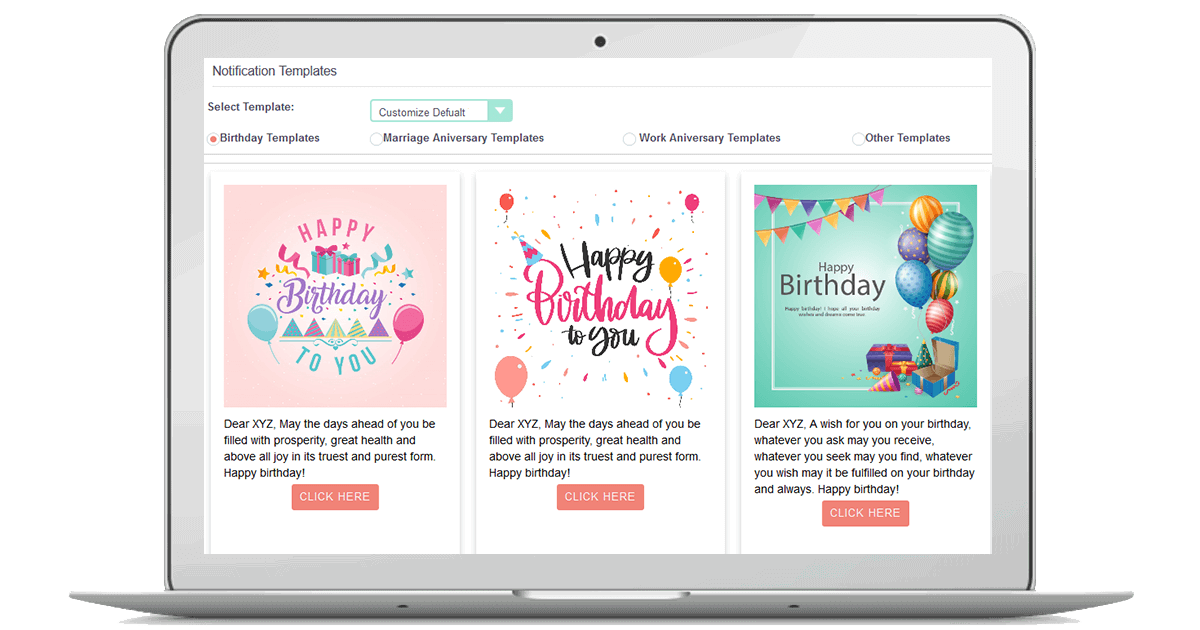Select the Marriage Aniversary Templates radio button
Image resolution: width=1200 pixels, height=630 pixels.
376,139
